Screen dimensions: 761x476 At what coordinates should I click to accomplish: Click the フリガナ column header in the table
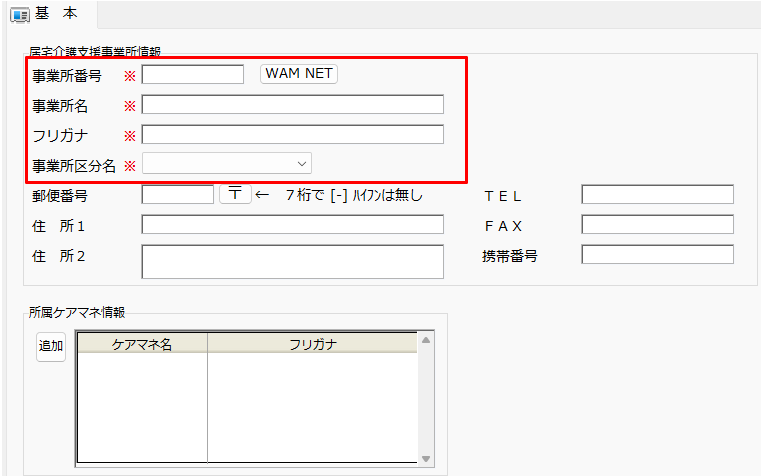[x=313, y=344]
